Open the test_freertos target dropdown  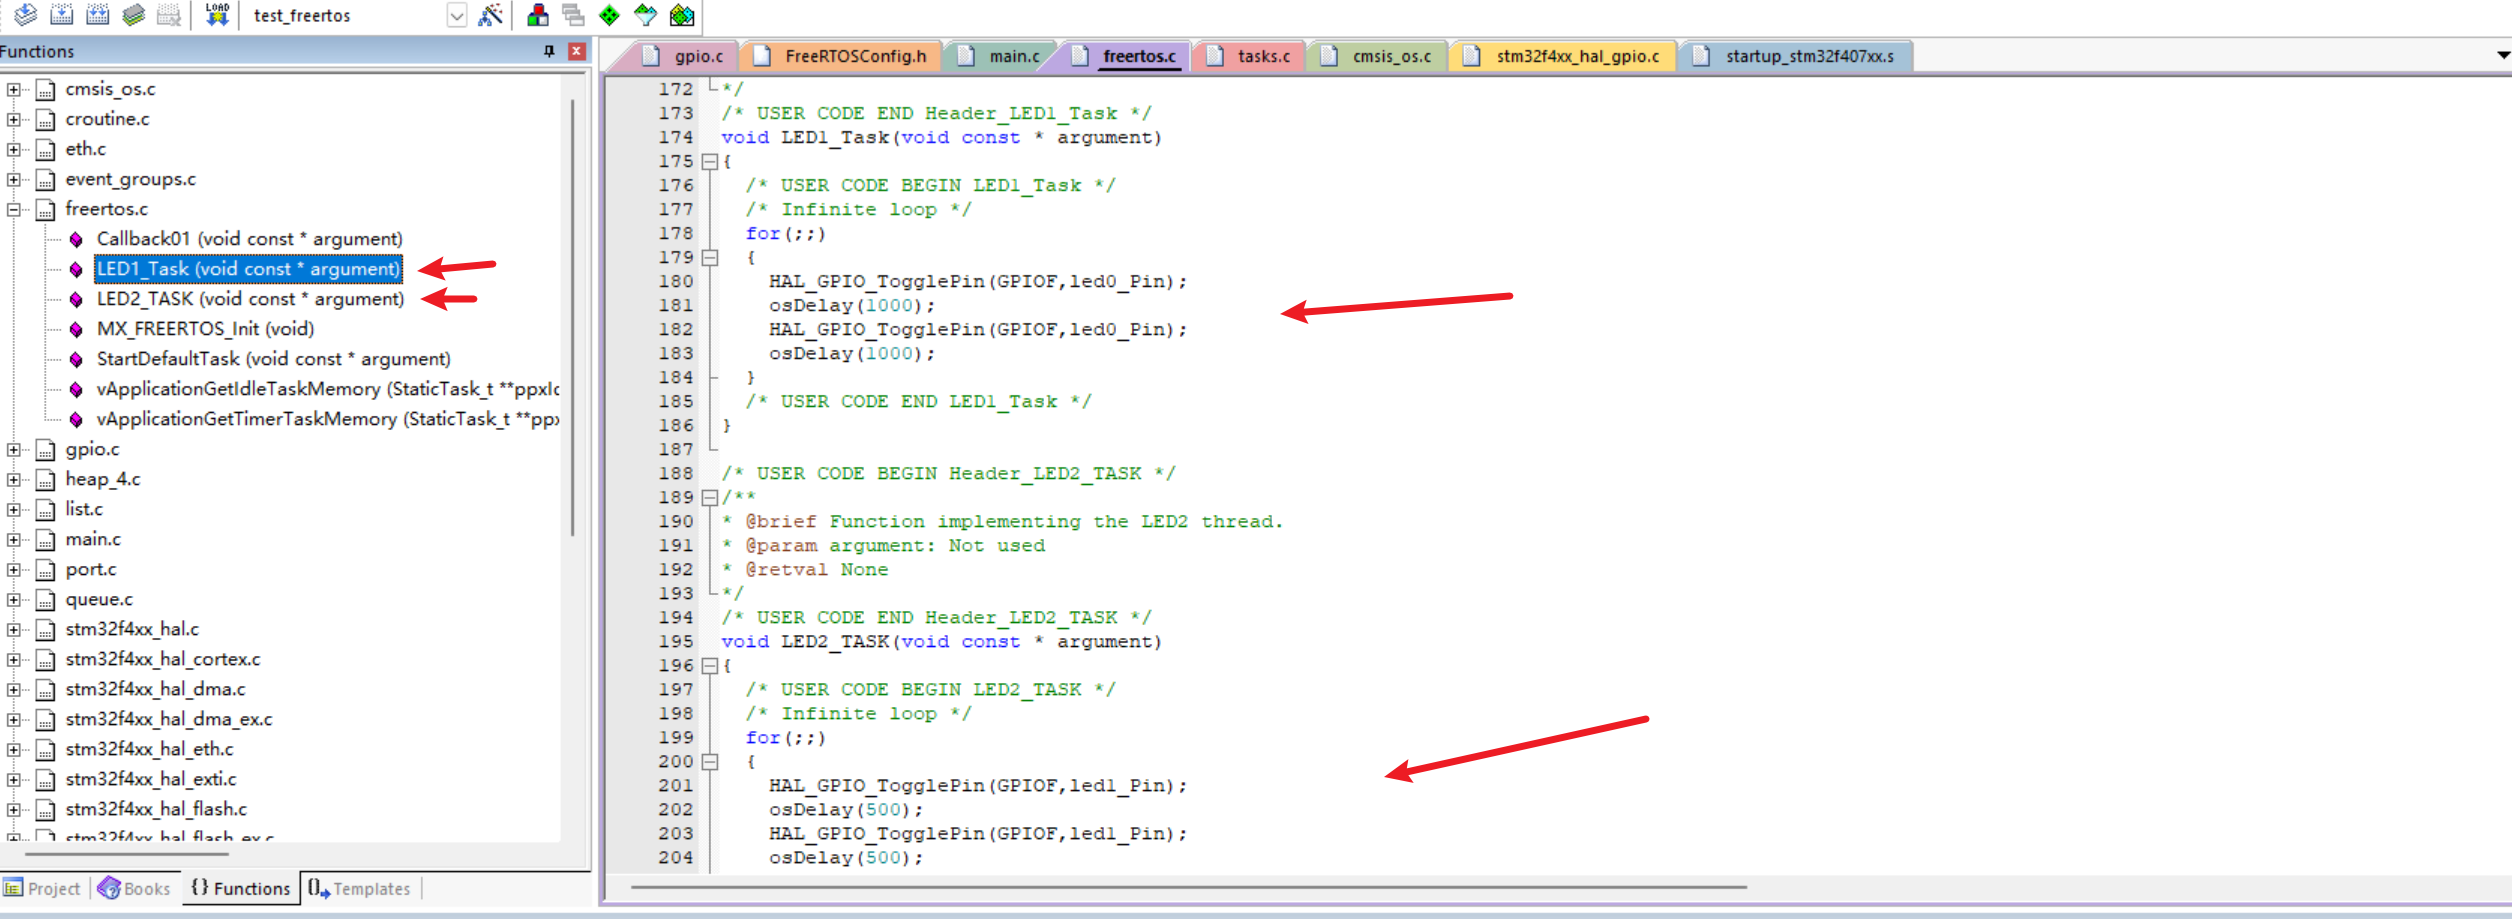456,16
